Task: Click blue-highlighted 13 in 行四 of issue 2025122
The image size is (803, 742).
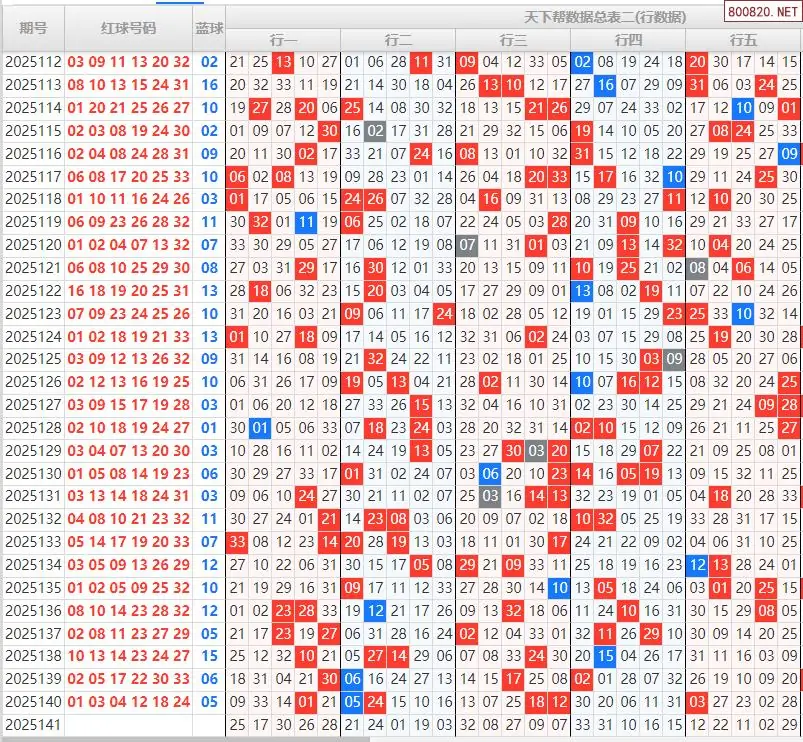Action: [x=582, y=290]
